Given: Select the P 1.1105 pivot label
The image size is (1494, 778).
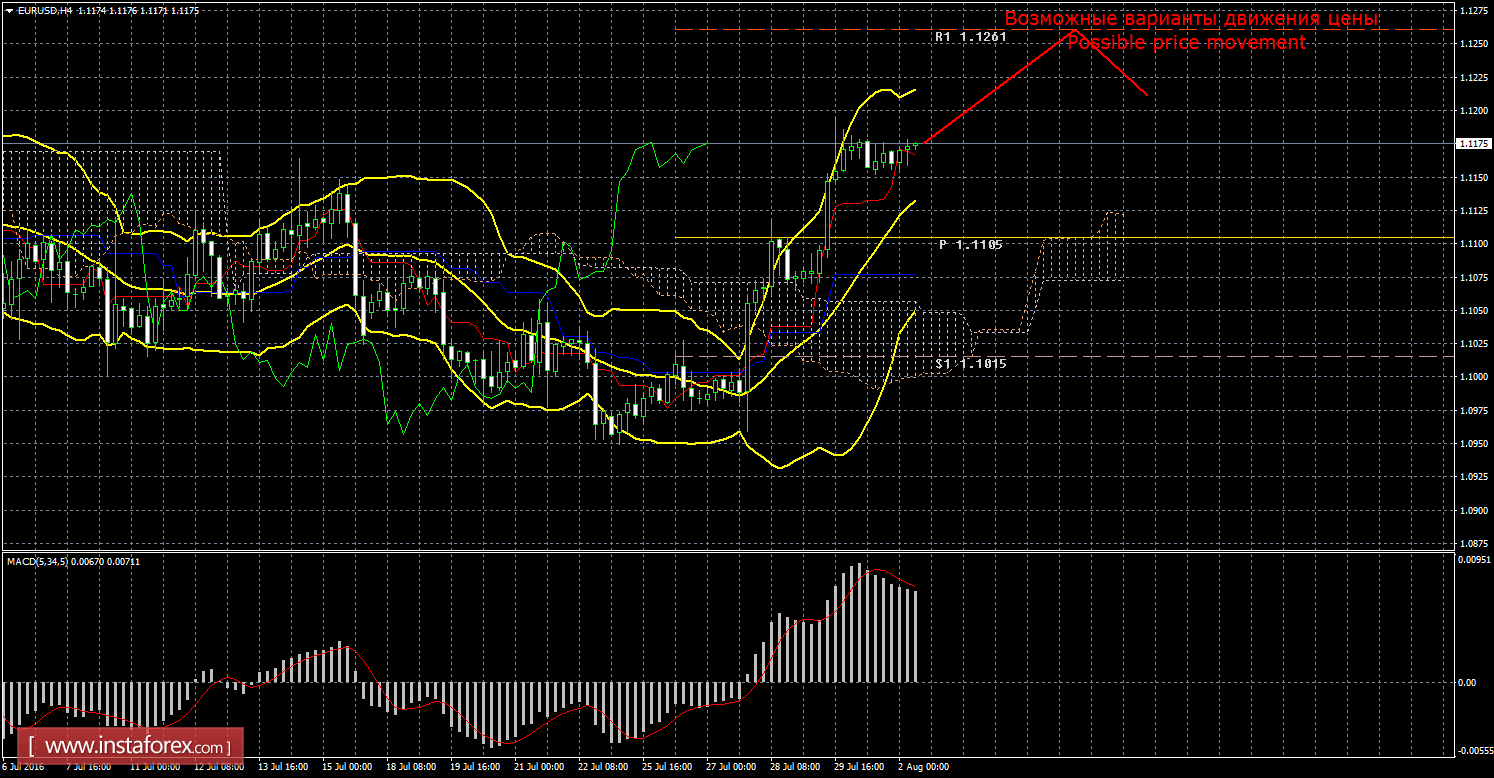Looking at the screenshot, I should click(970, 245).
